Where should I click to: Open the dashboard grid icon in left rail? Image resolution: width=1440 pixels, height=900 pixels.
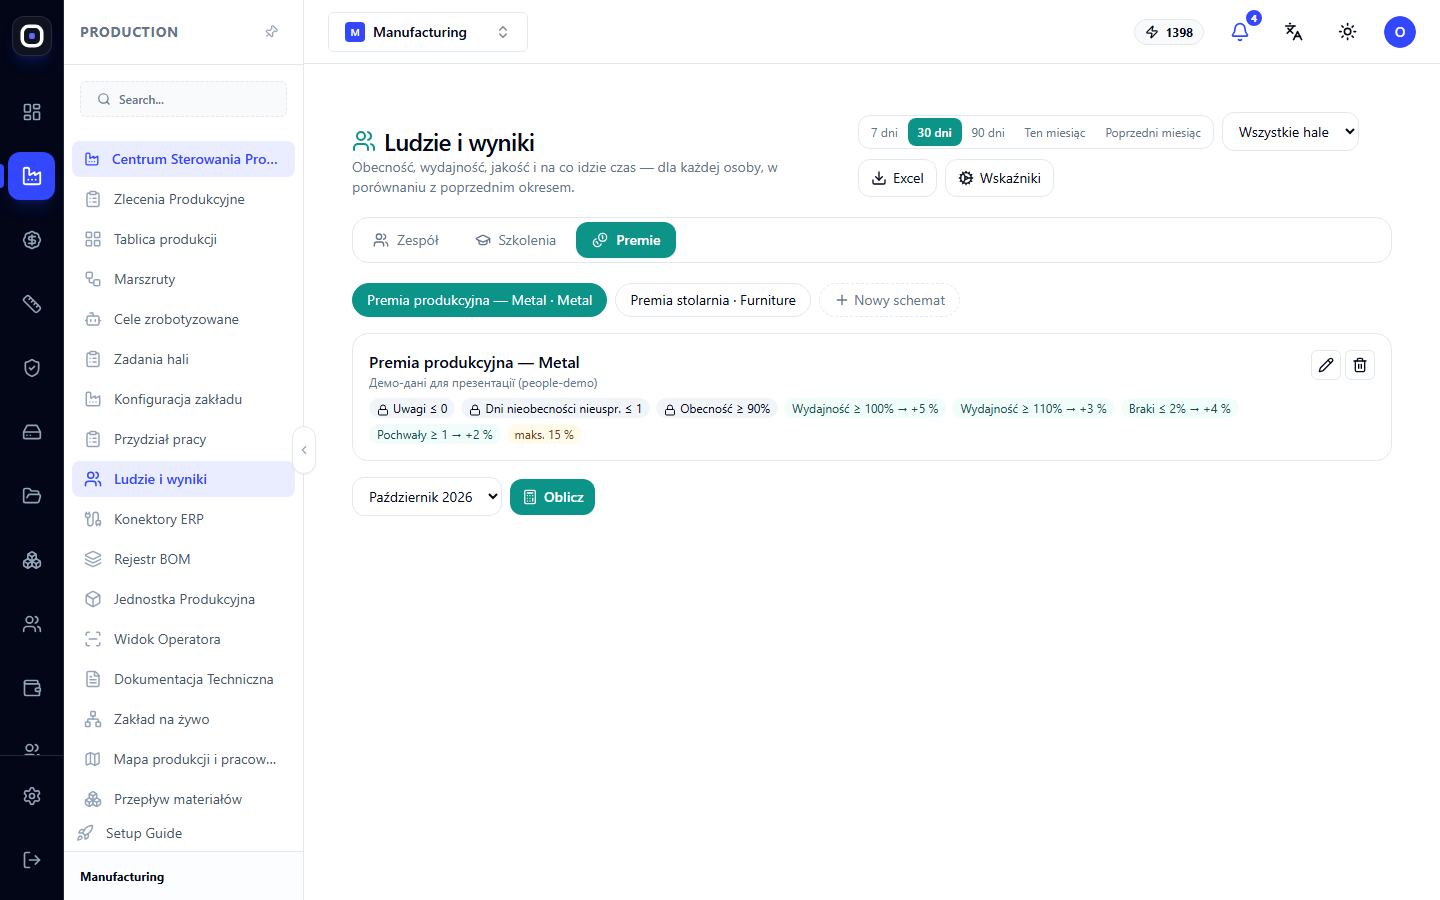[32, 112]
